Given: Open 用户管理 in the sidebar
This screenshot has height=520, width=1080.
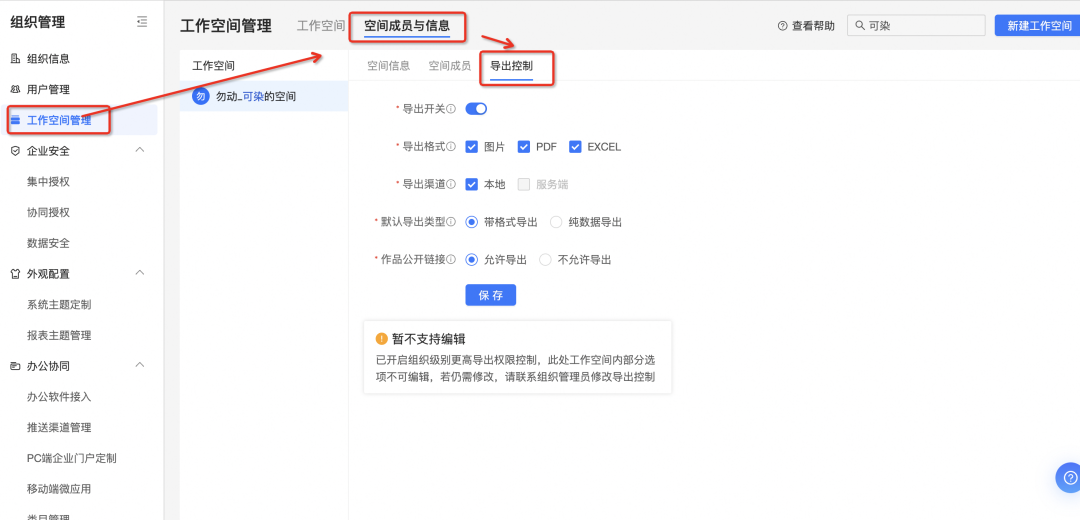Looking at the screenshot, I should (x=48, y=89).
